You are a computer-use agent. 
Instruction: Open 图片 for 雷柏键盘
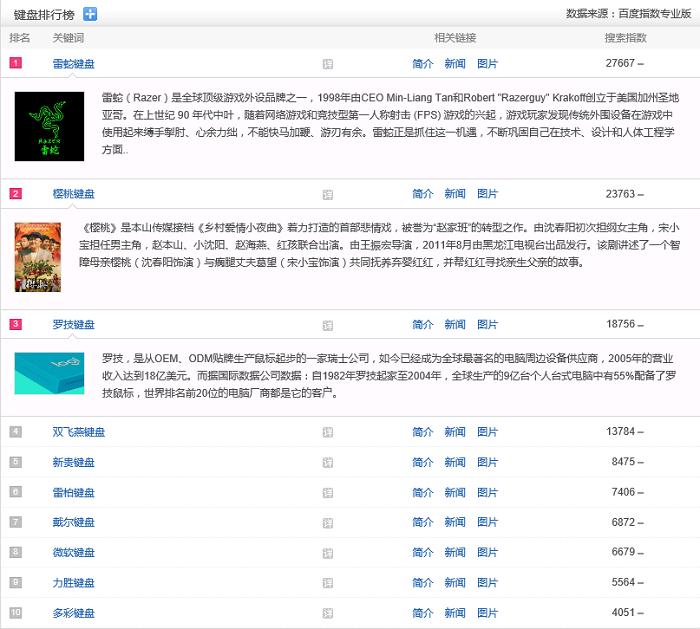(x=487, y=493)
